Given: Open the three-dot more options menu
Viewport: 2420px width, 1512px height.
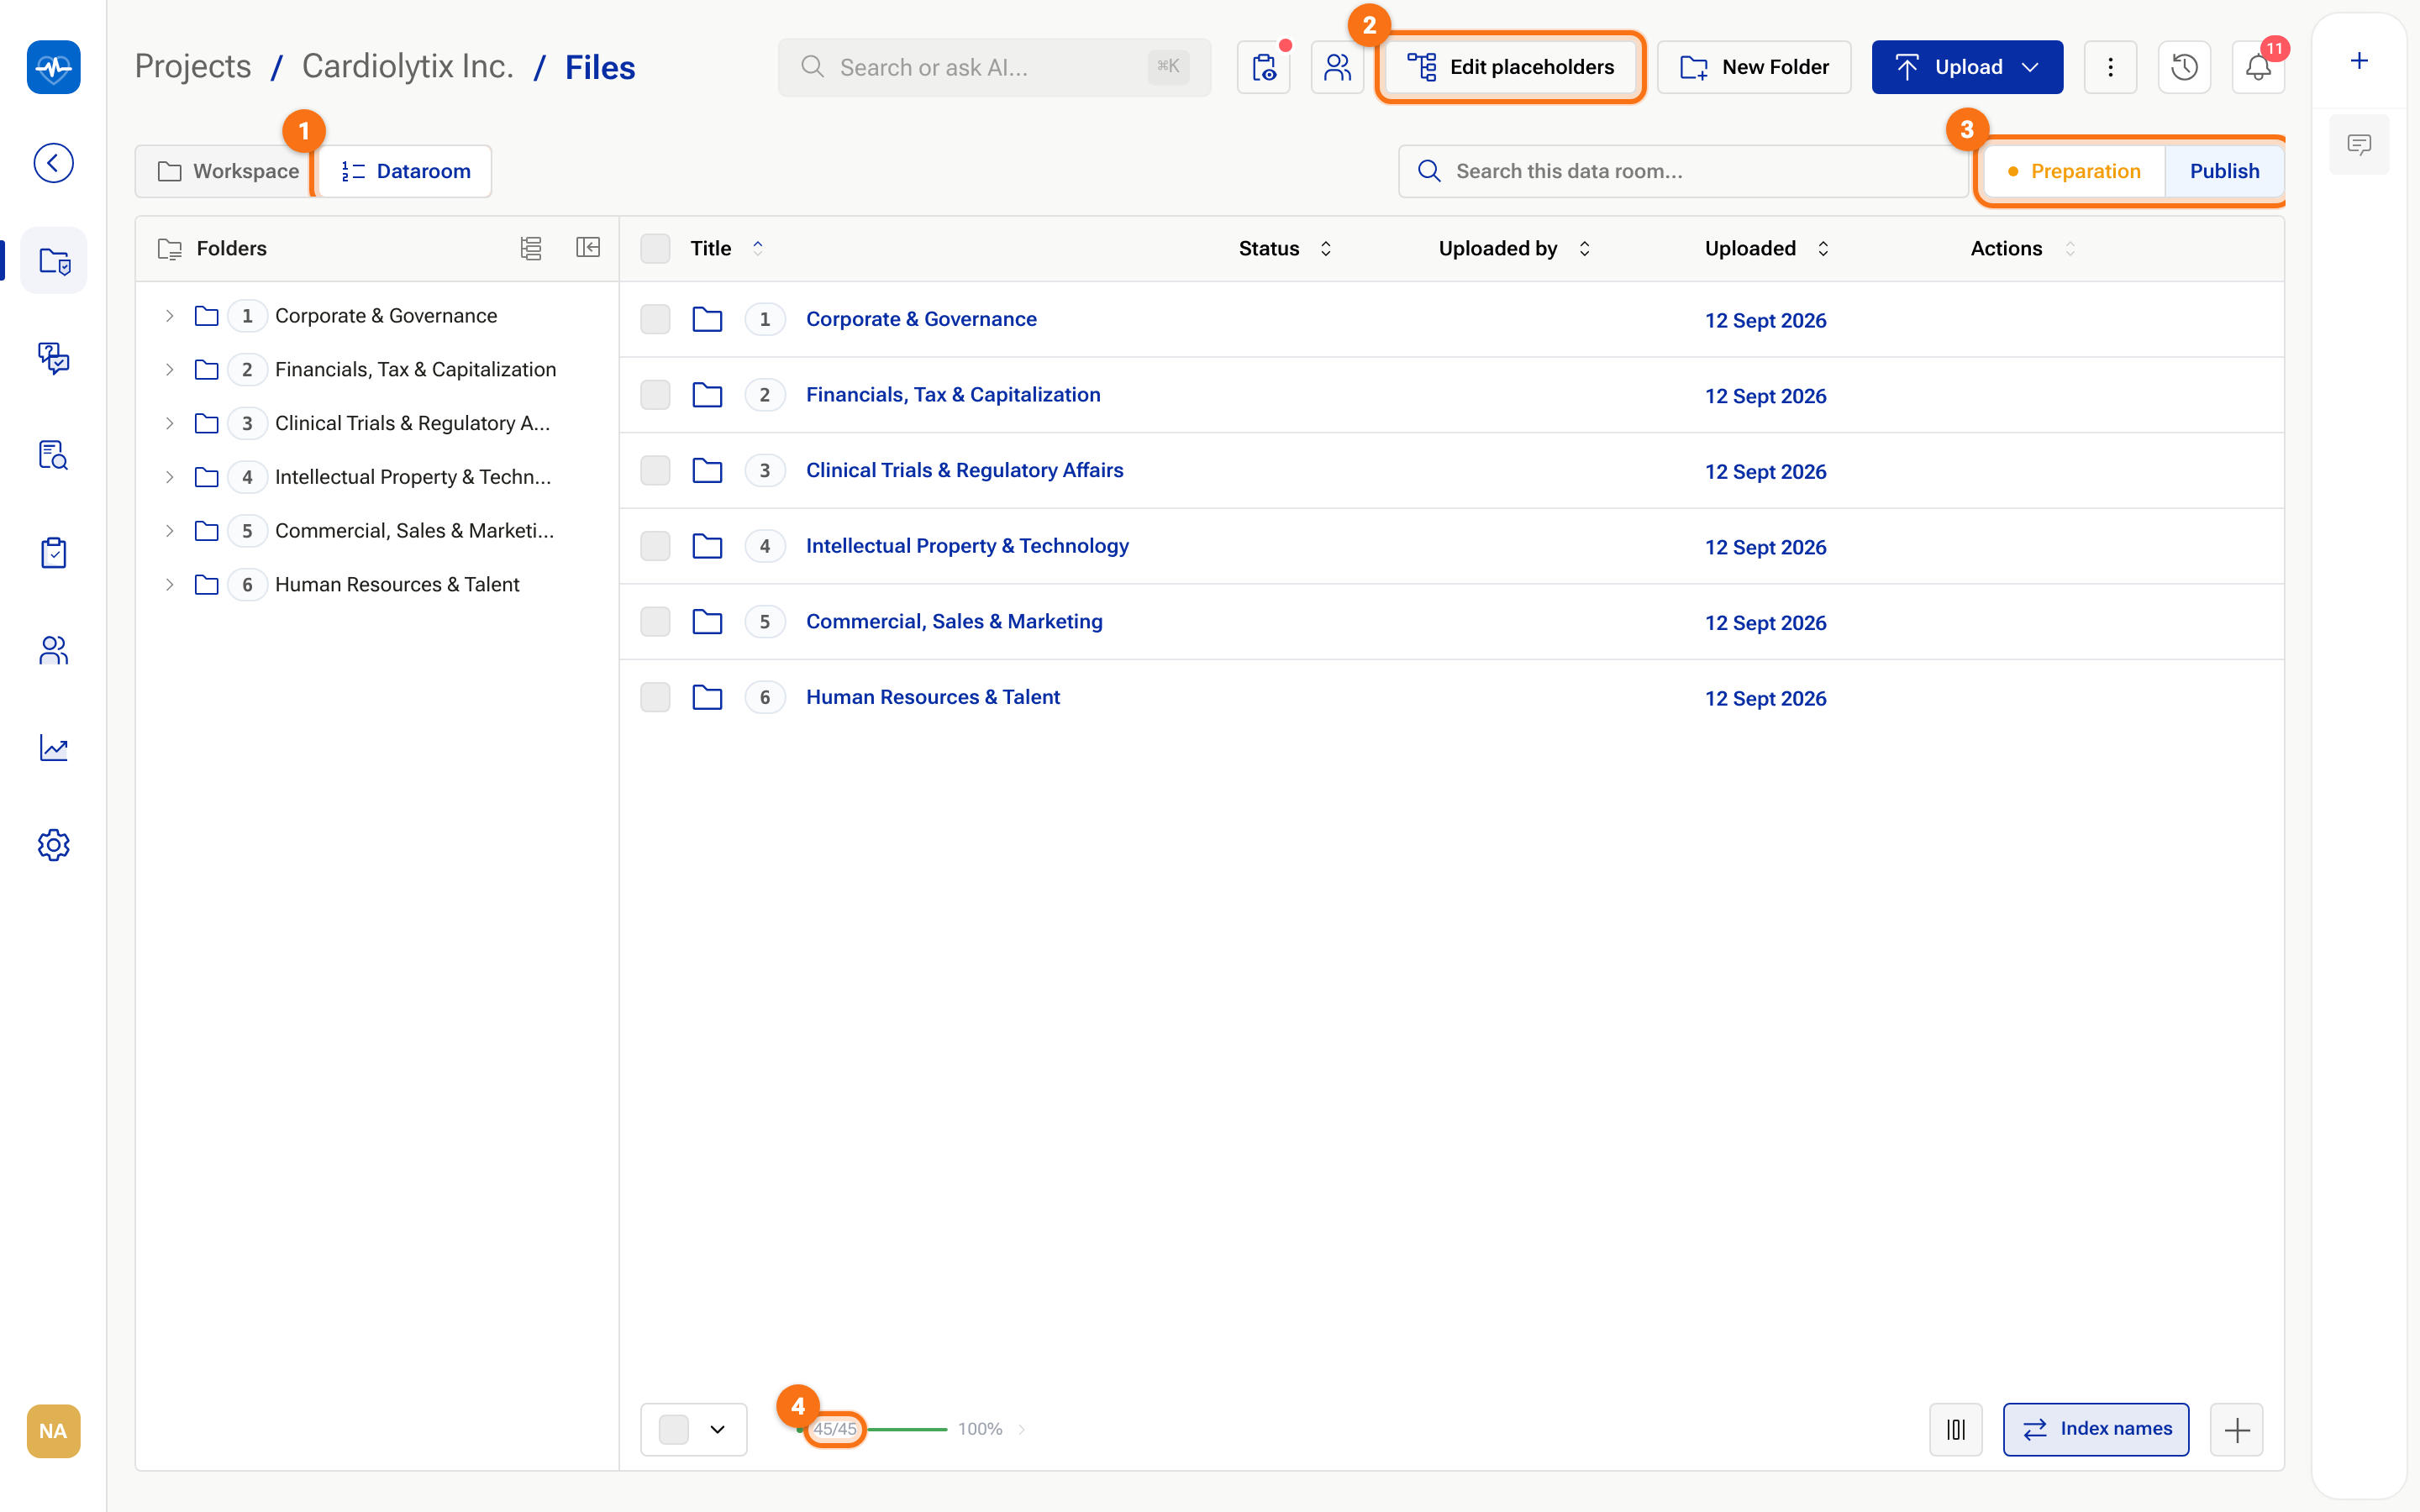Looking at the screenshot, I should 2110,67.
